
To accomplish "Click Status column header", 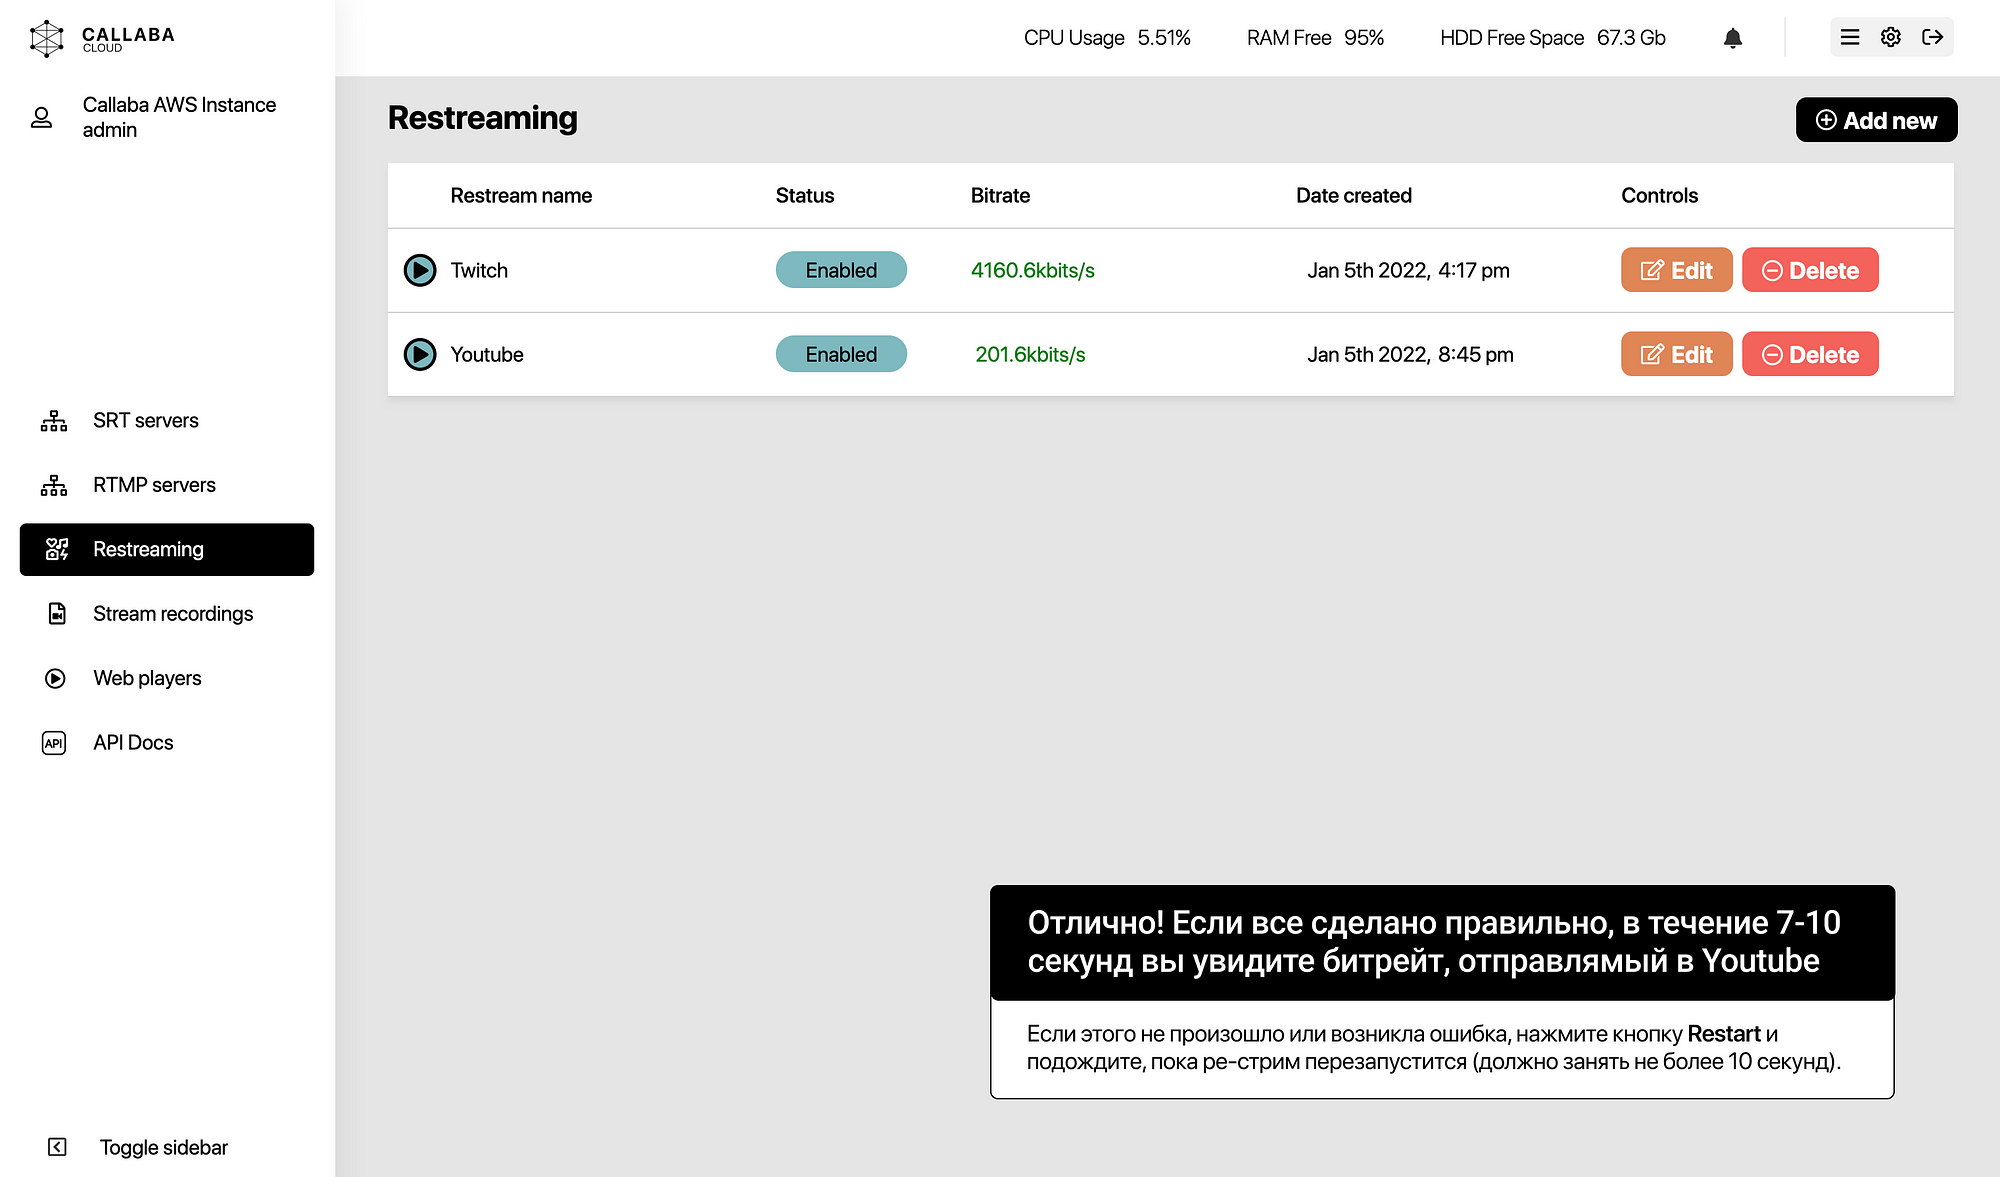I will [x=805, y=195].
